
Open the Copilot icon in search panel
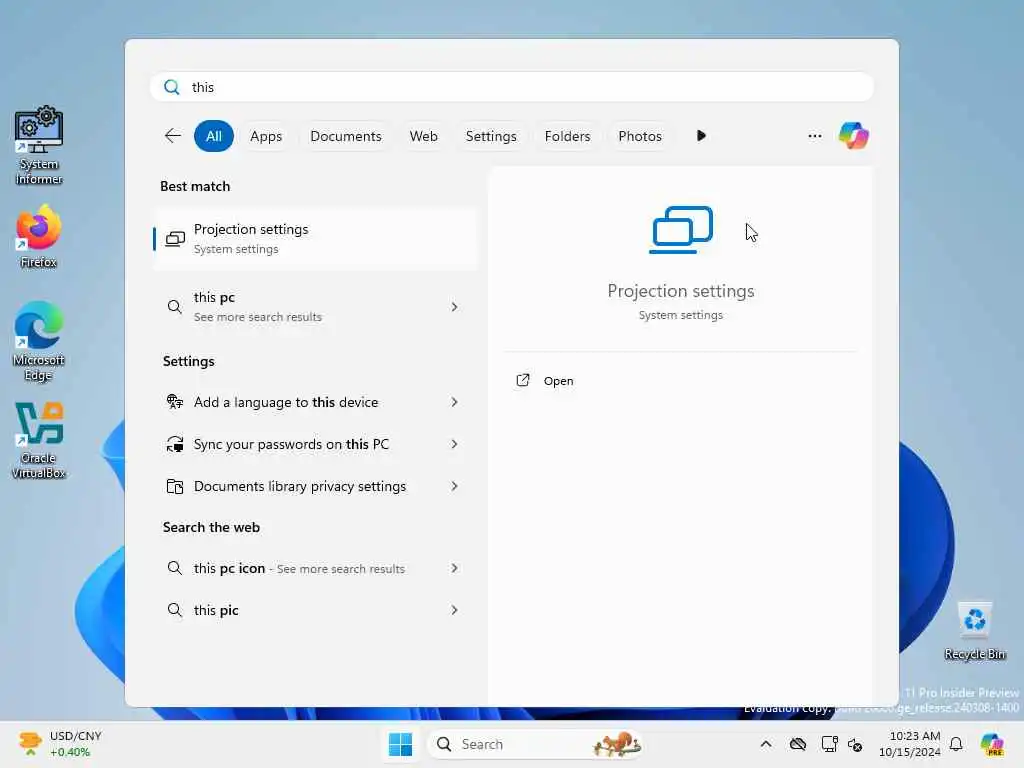pyautogui.click(x=854, y=136)
